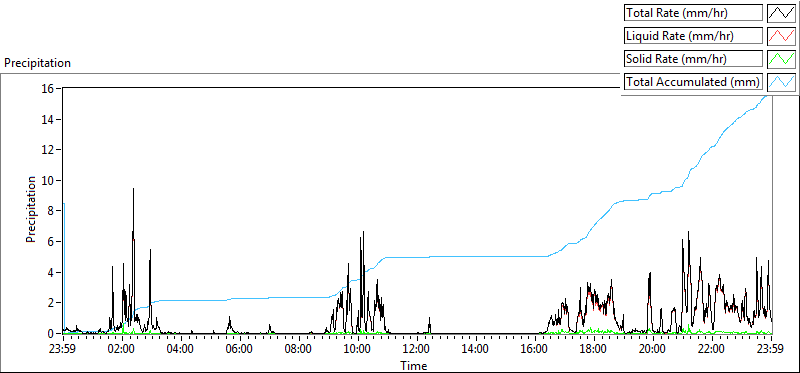The height and width of the screenshot is (373, 800).
Task: Click the Time axis label
Action: pyautogui.click(x=414, y=365)
